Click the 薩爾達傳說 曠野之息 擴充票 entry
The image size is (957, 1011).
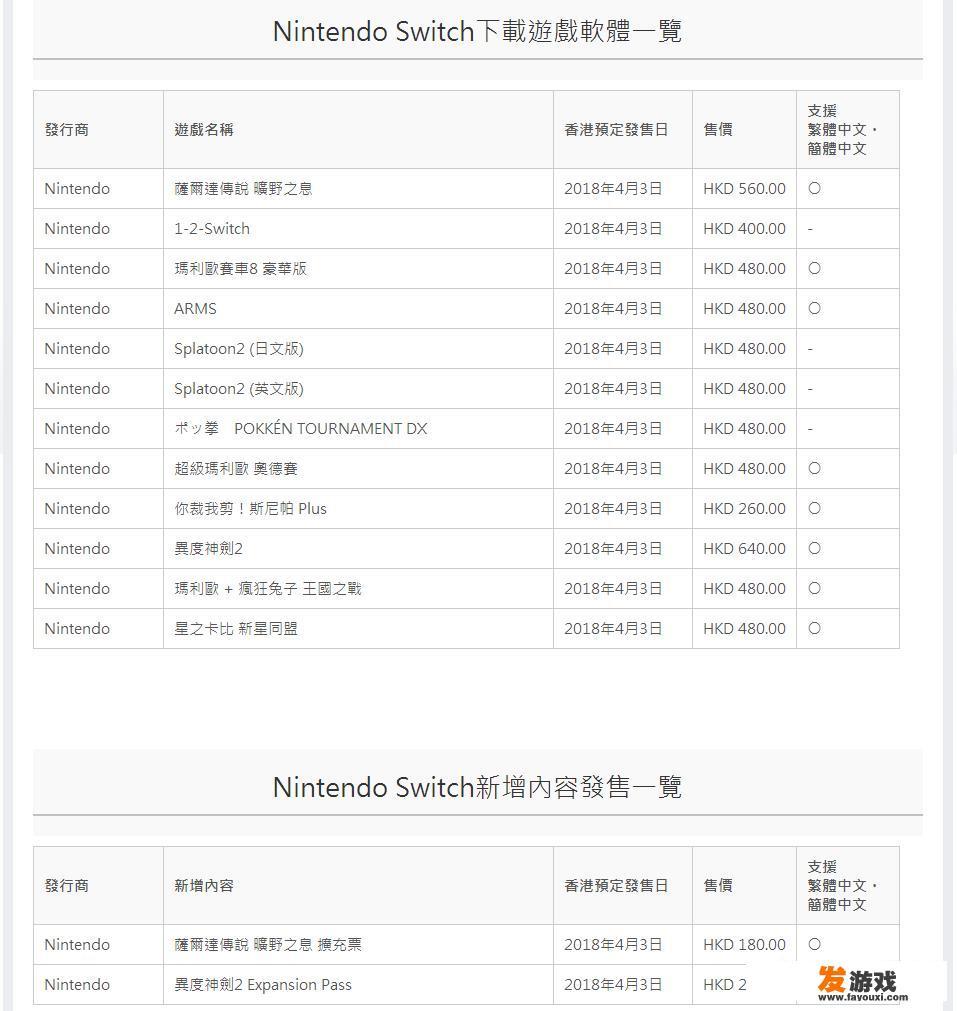pos(268,944)
